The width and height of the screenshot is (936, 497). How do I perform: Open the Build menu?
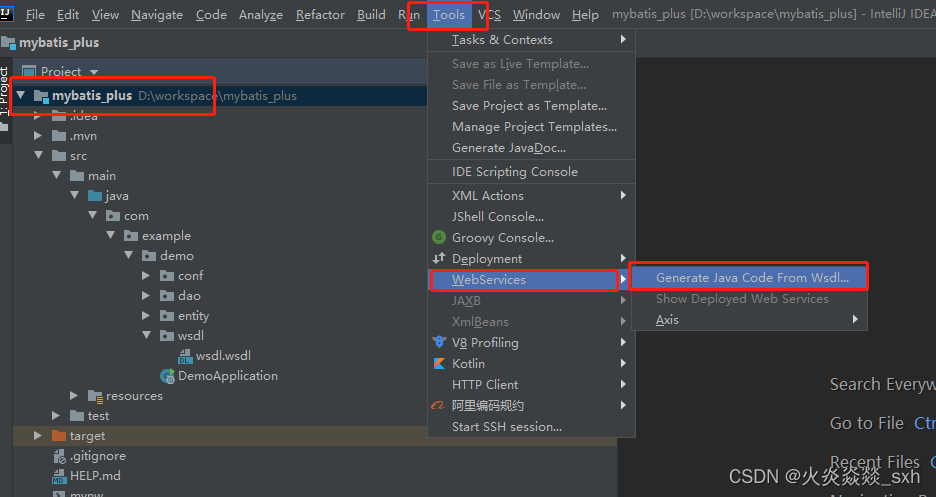(x=371, y=14)
